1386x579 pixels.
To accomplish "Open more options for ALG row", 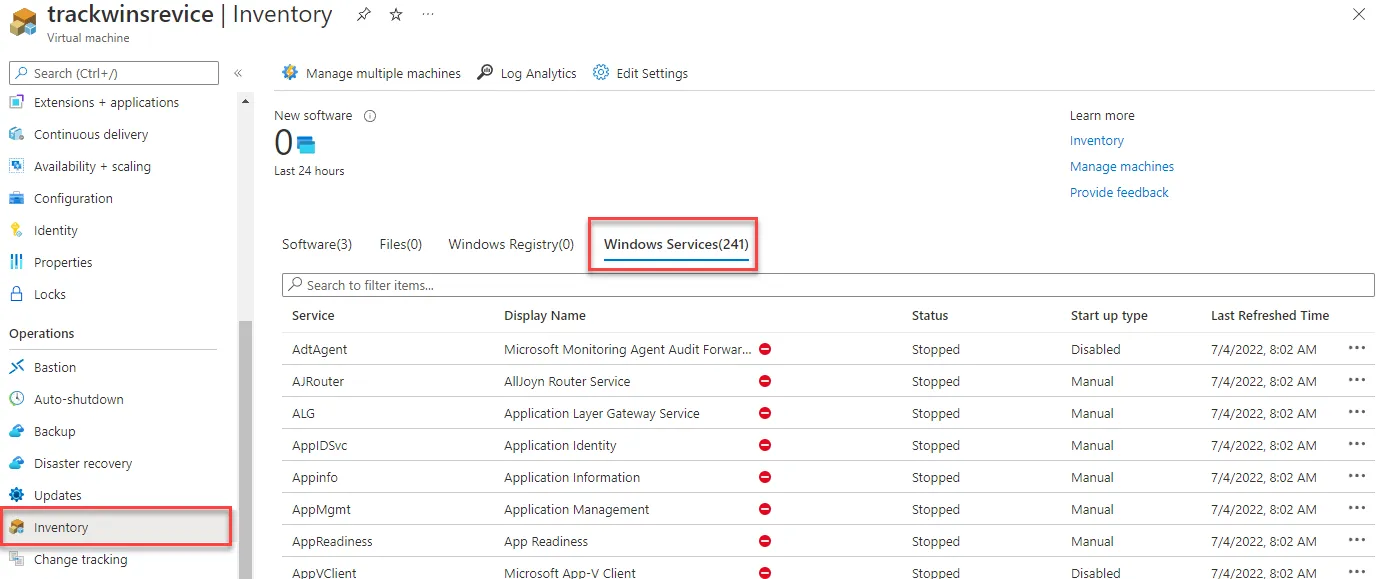I will [1357, 412].
